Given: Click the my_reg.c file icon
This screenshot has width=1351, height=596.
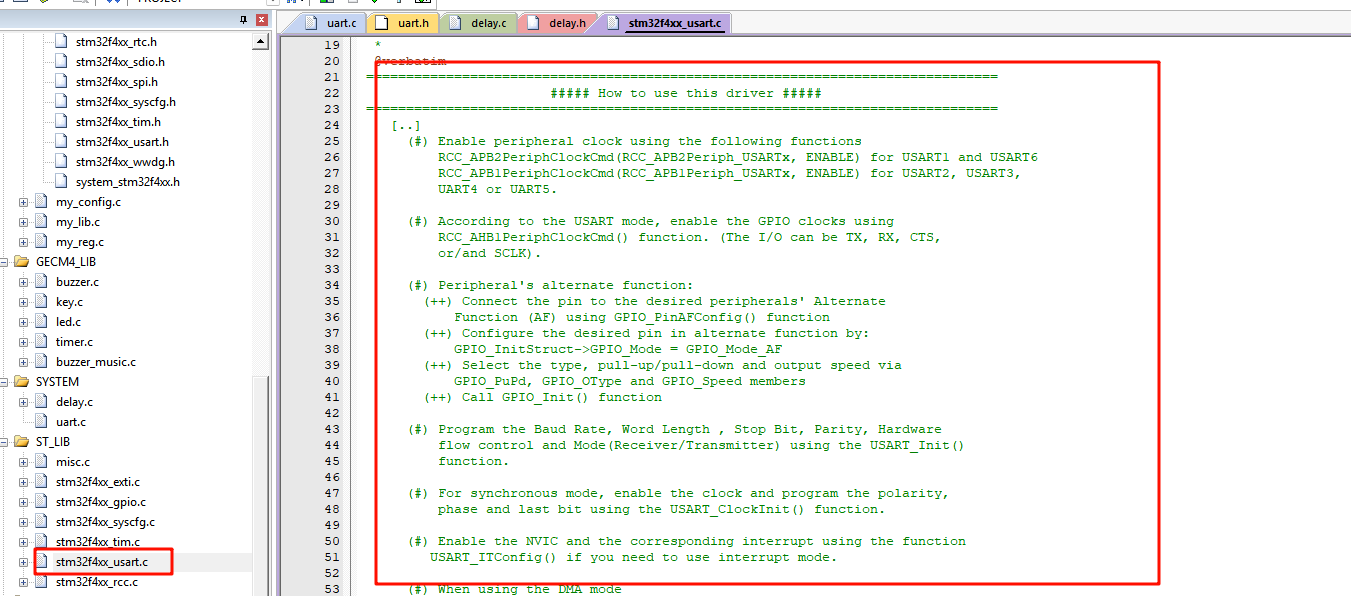Looking at the screenshot, I should [x=41, y=242].
